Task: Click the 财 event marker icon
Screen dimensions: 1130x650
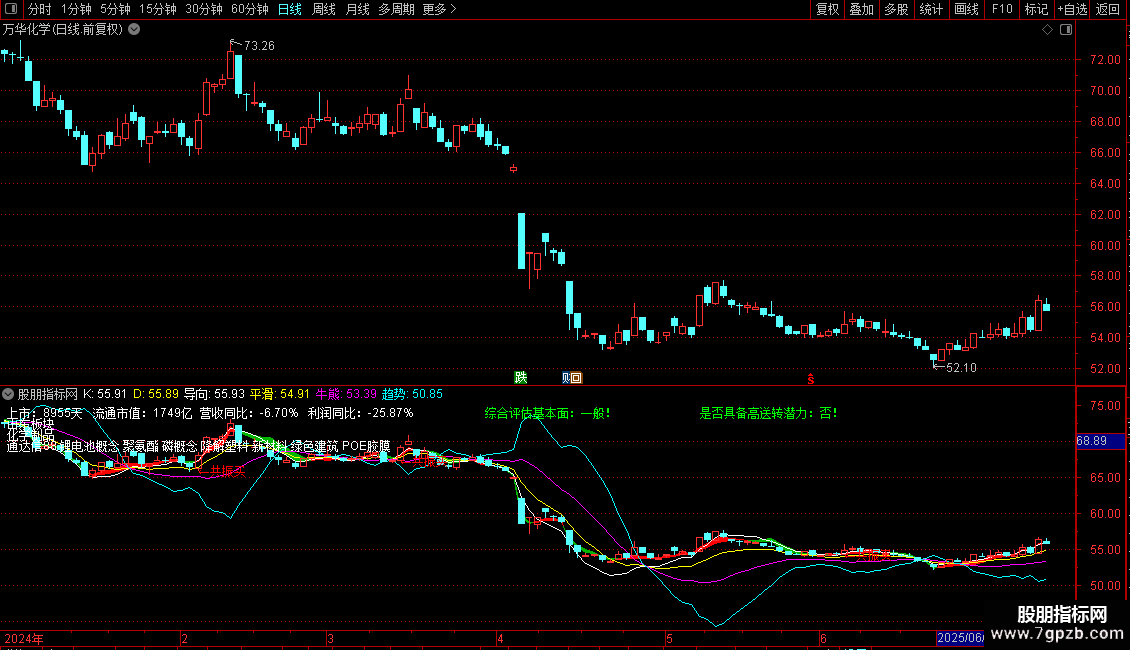Action: pyautogui.click(x=566, y=377)
